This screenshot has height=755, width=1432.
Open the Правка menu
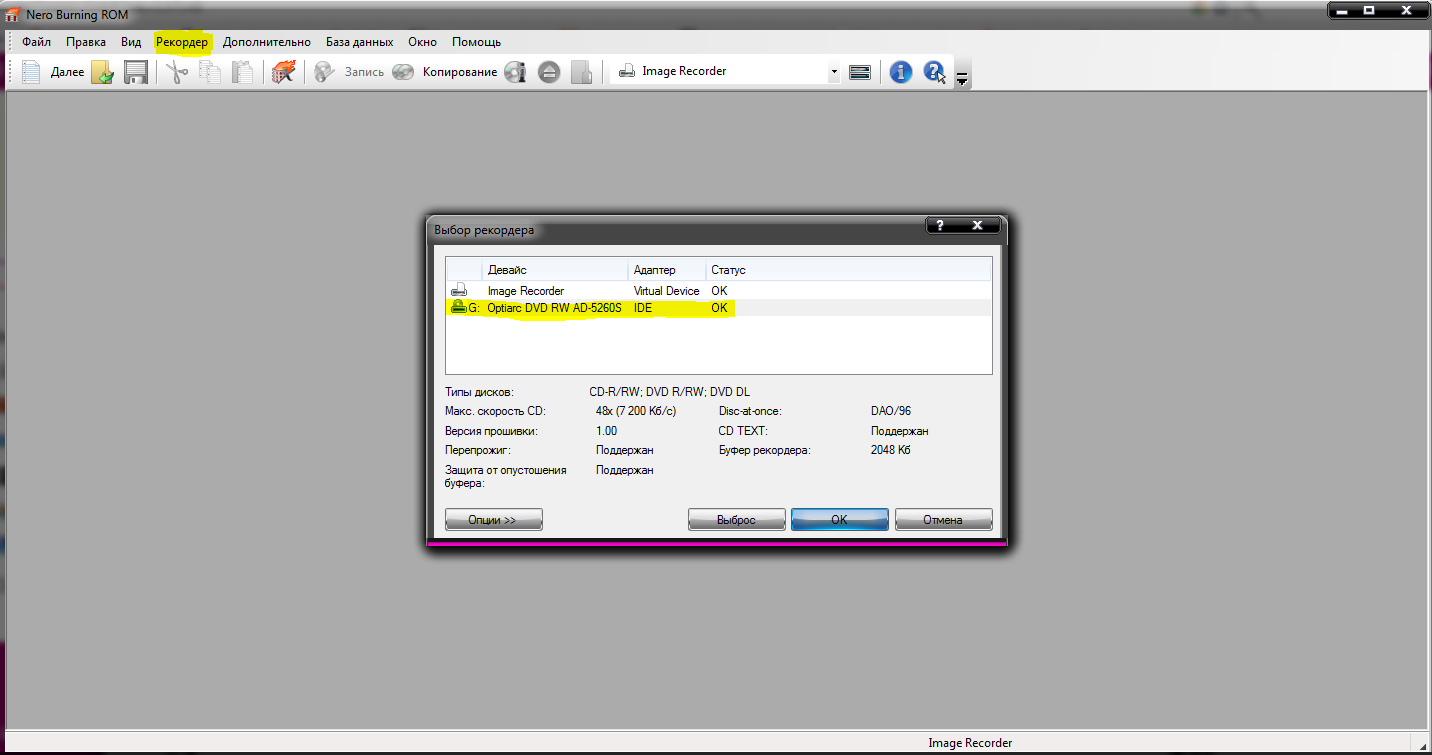[86, 42]
